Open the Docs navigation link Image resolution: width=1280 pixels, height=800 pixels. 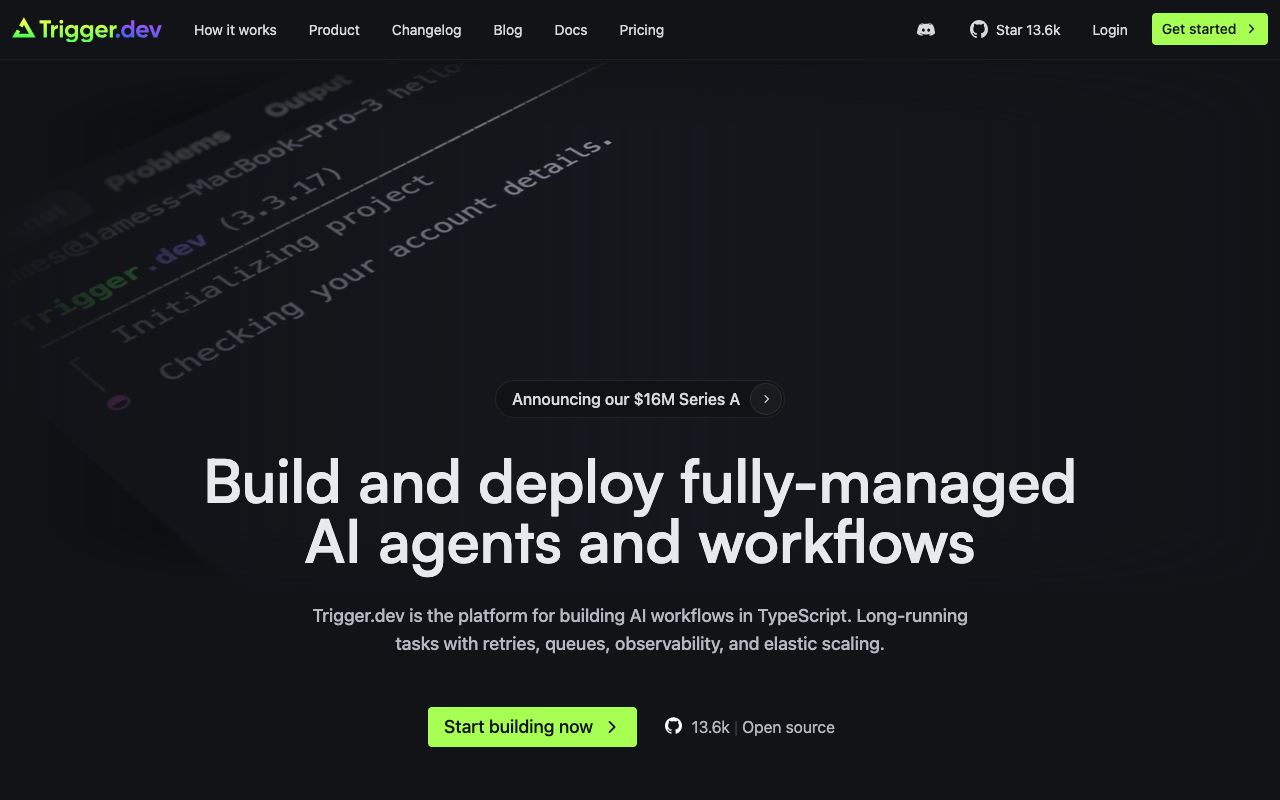pos(570,30)
